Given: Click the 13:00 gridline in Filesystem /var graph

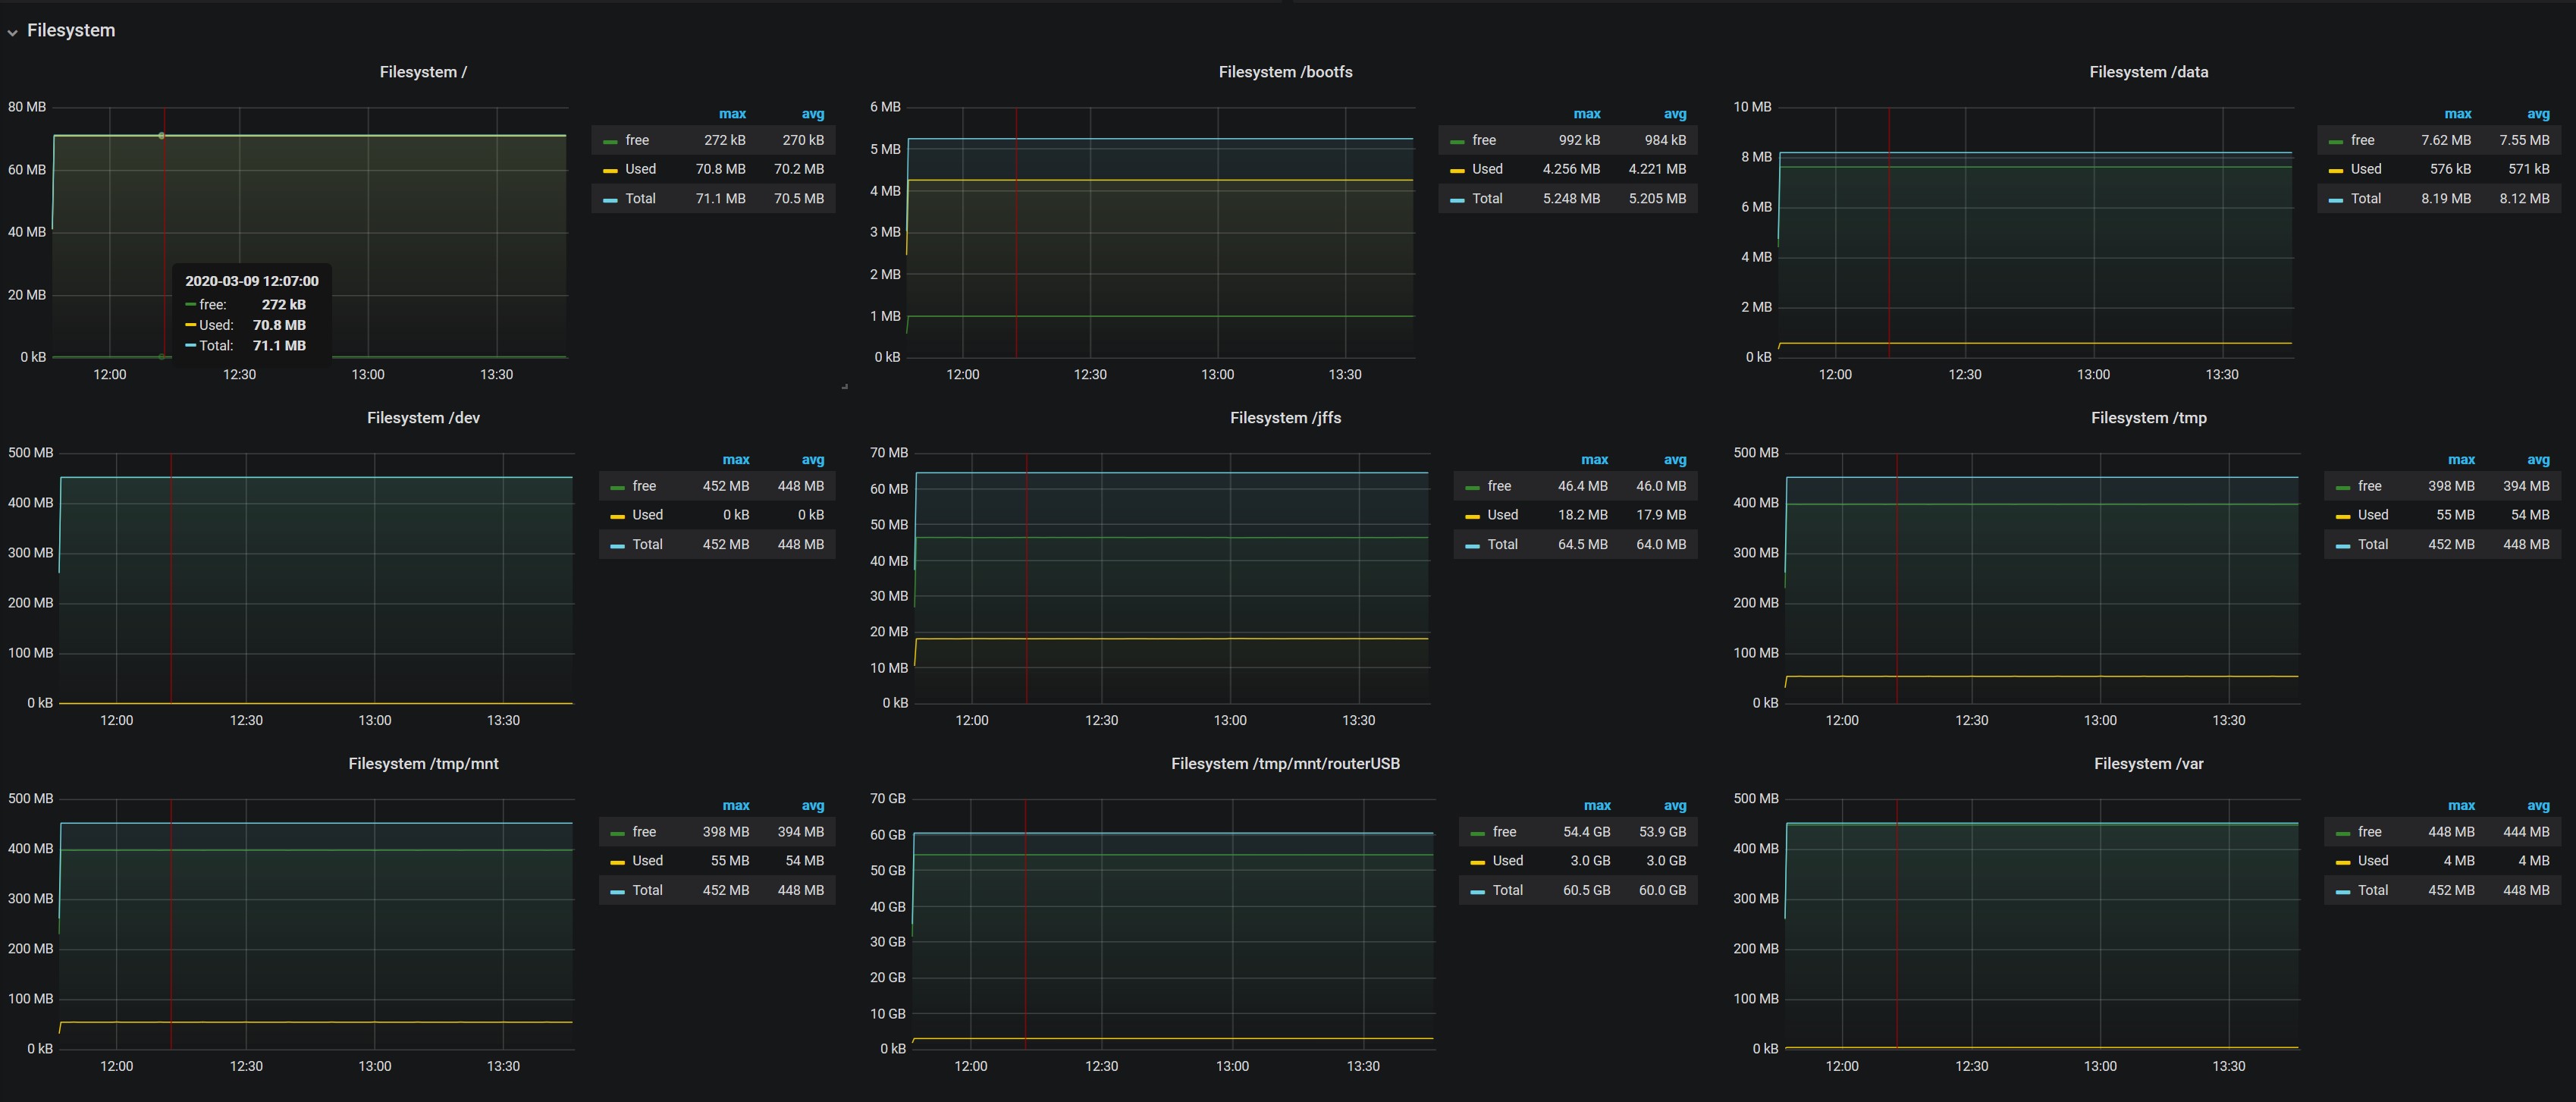Looking at the screenshot, I should tap(2100, 925).
